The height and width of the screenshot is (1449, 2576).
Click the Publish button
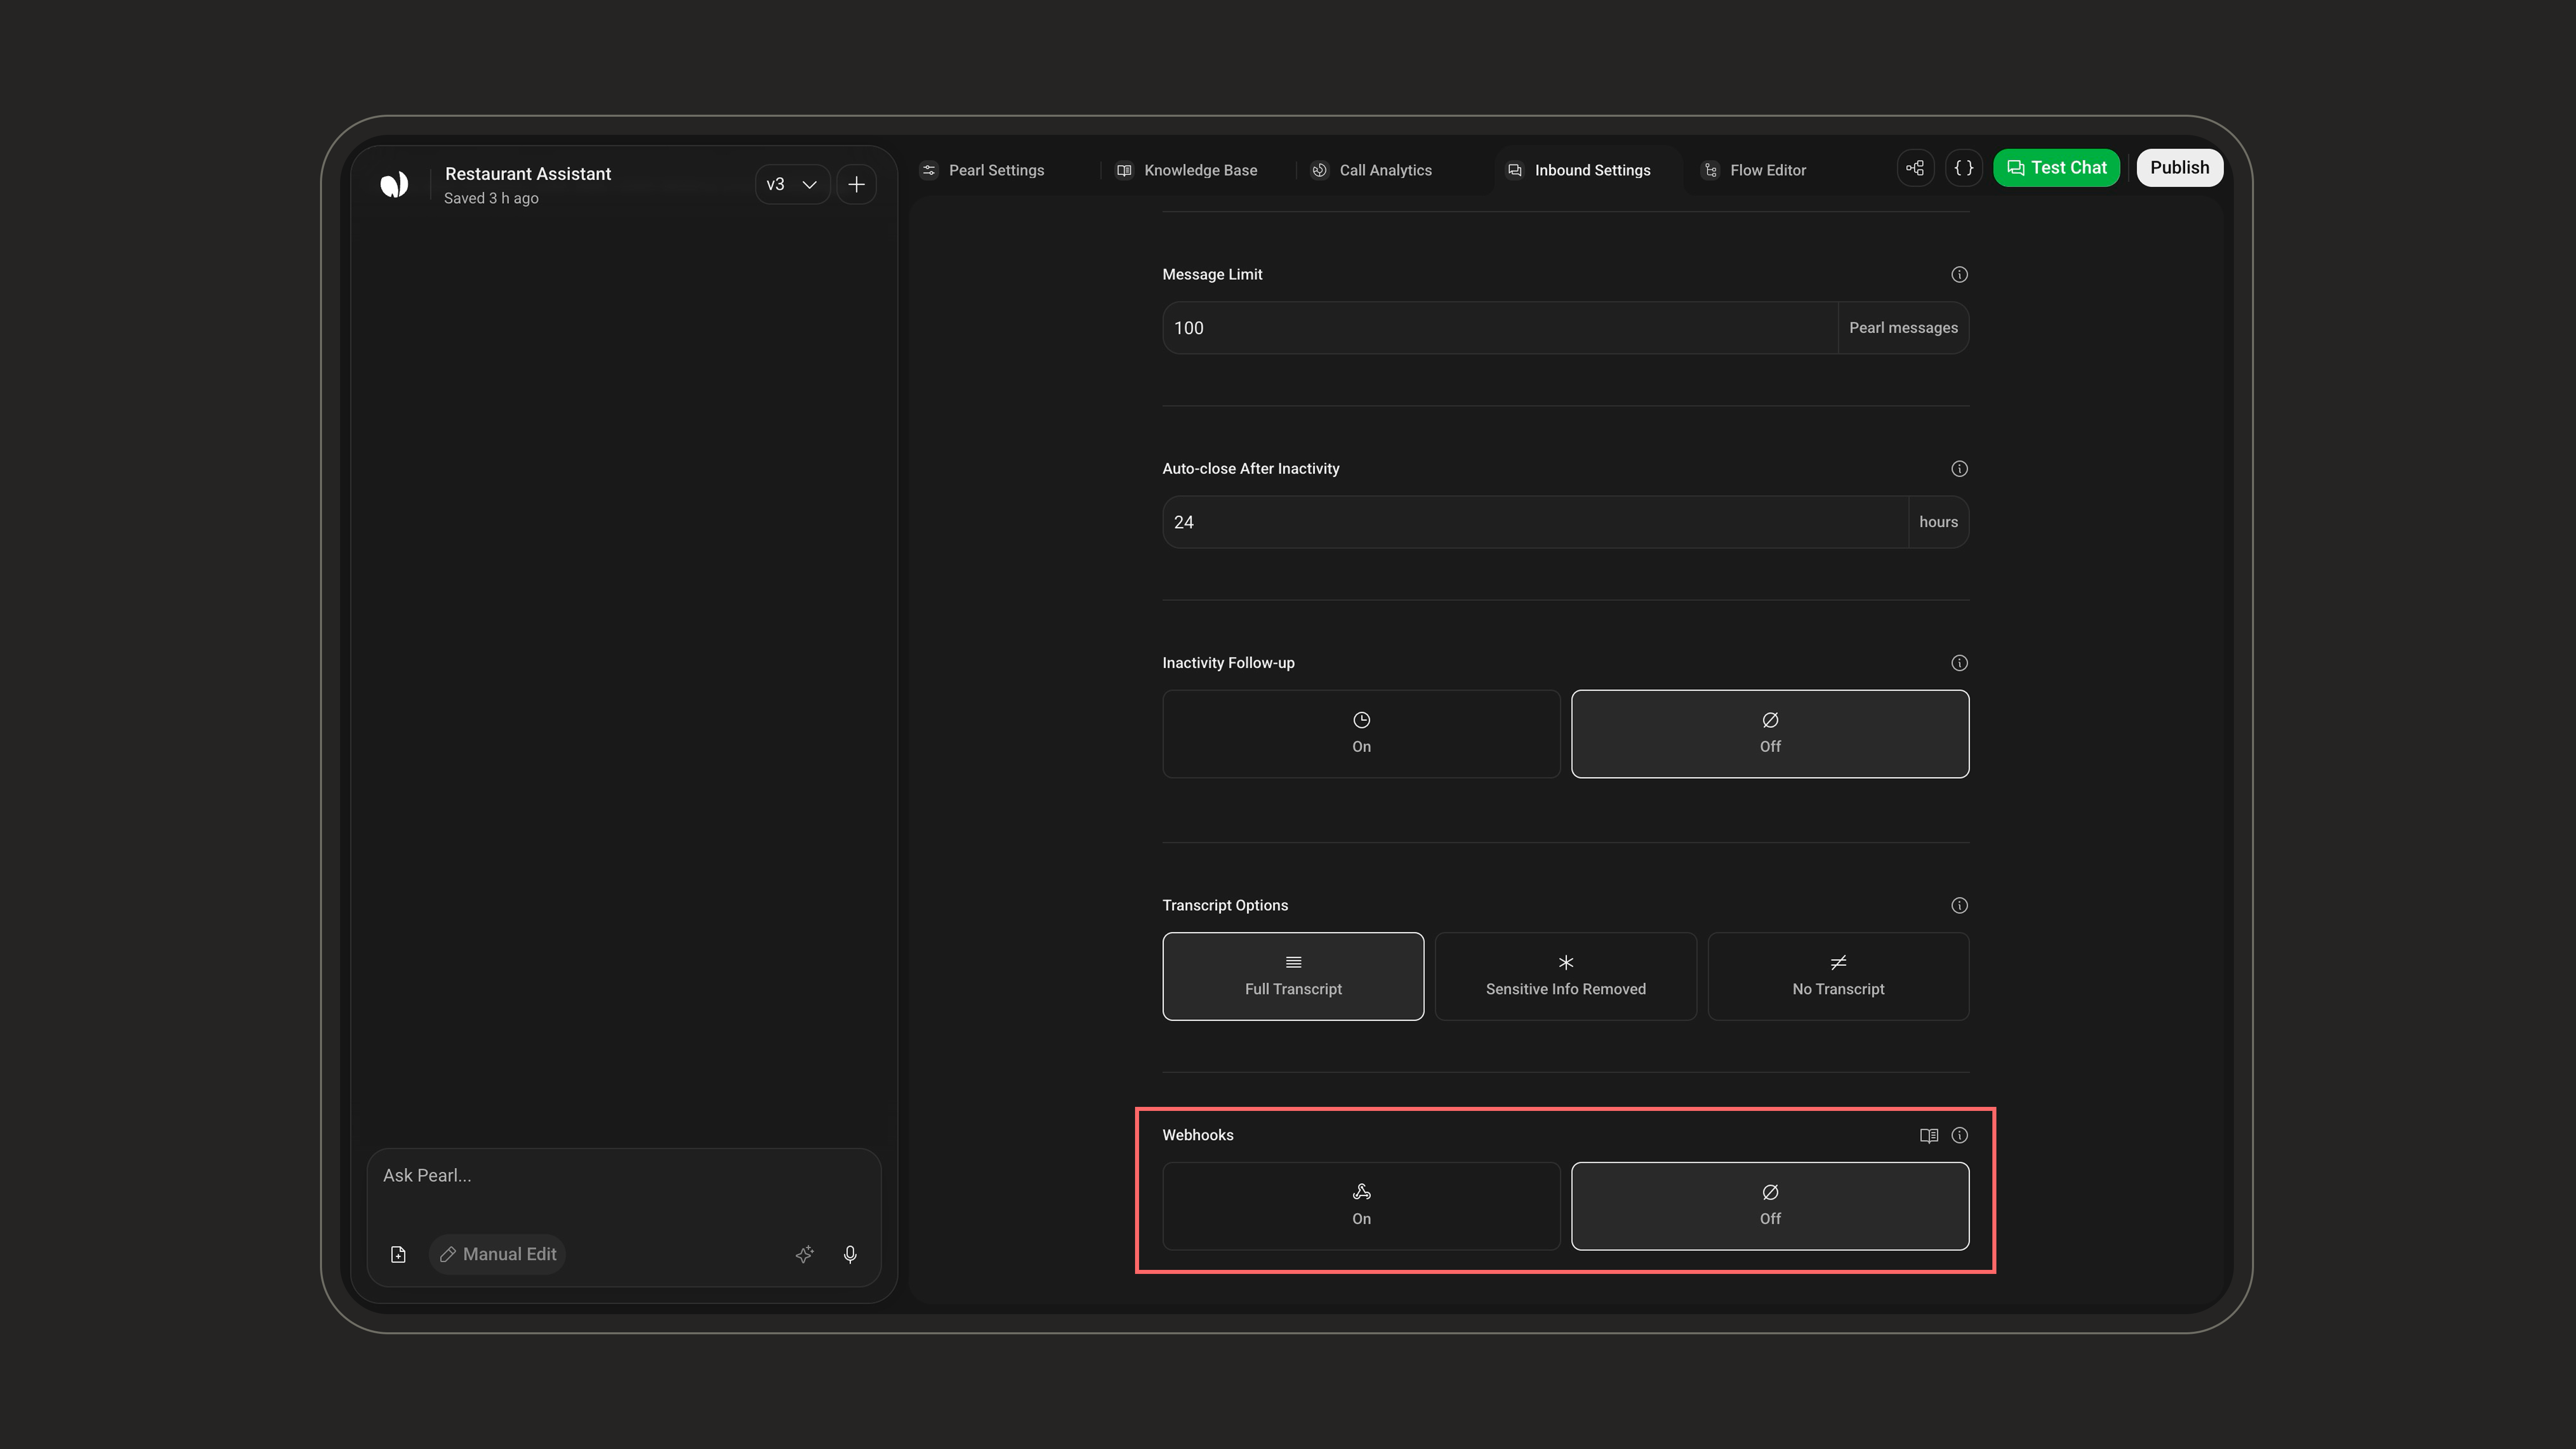pyautogui.click(x=2180, y=168)
